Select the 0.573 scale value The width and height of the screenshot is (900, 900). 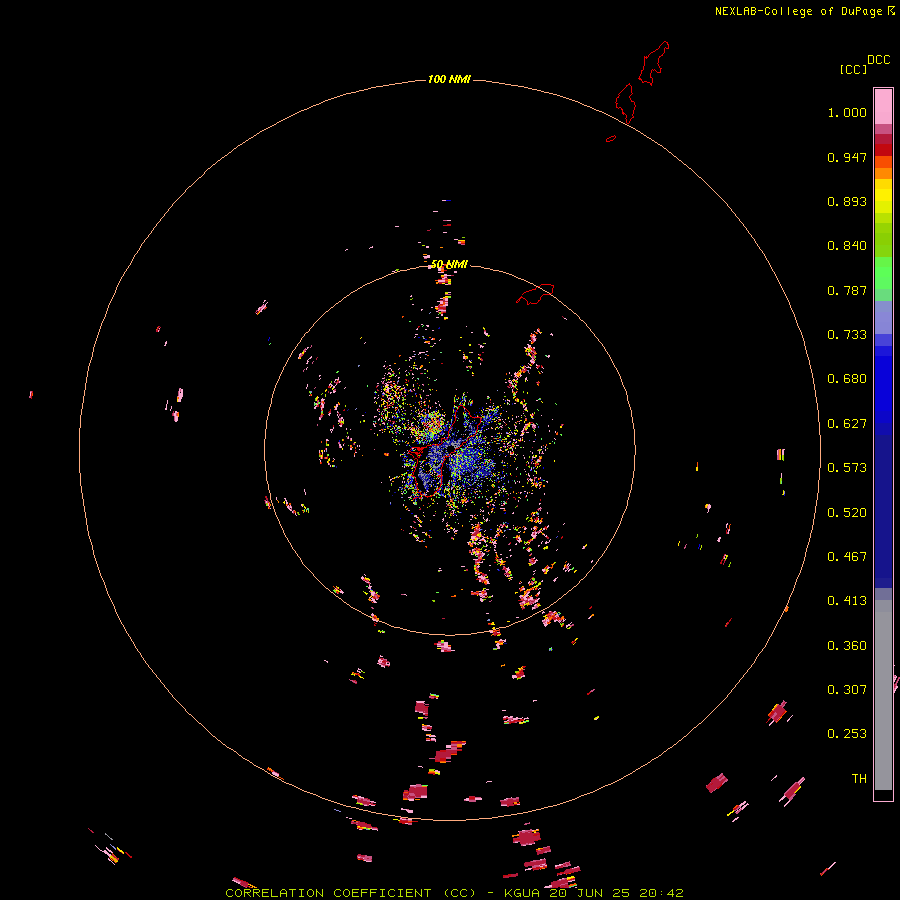point(847,468)
